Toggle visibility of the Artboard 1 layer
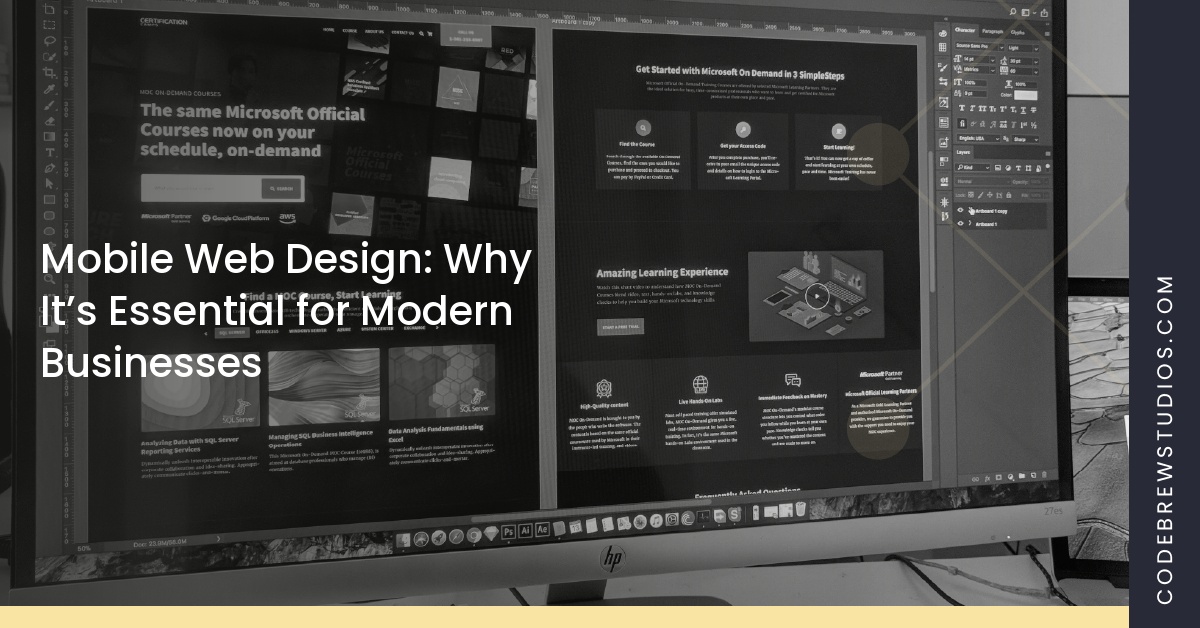 [961, 222]
